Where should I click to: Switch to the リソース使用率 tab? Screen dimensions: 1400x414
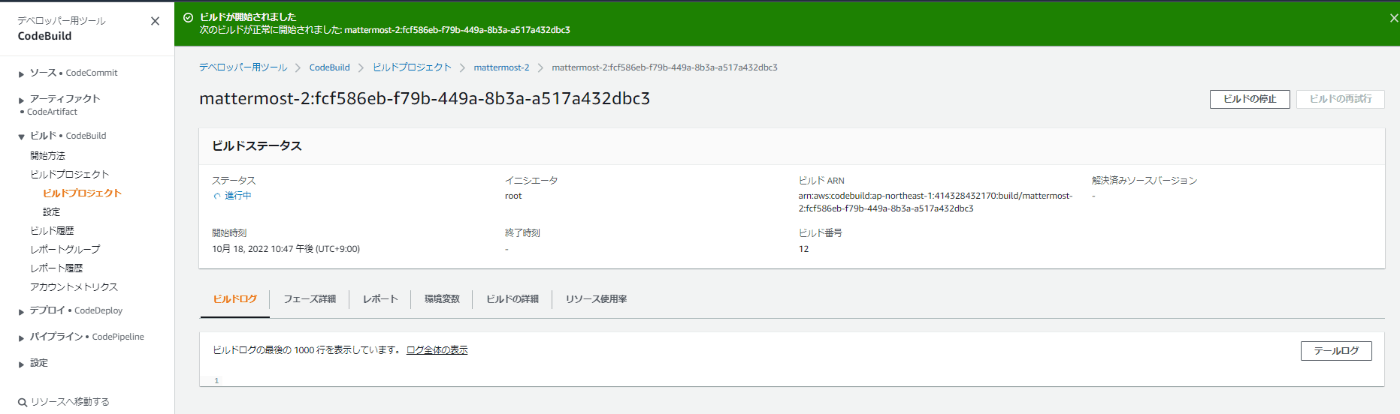[596, 299]
